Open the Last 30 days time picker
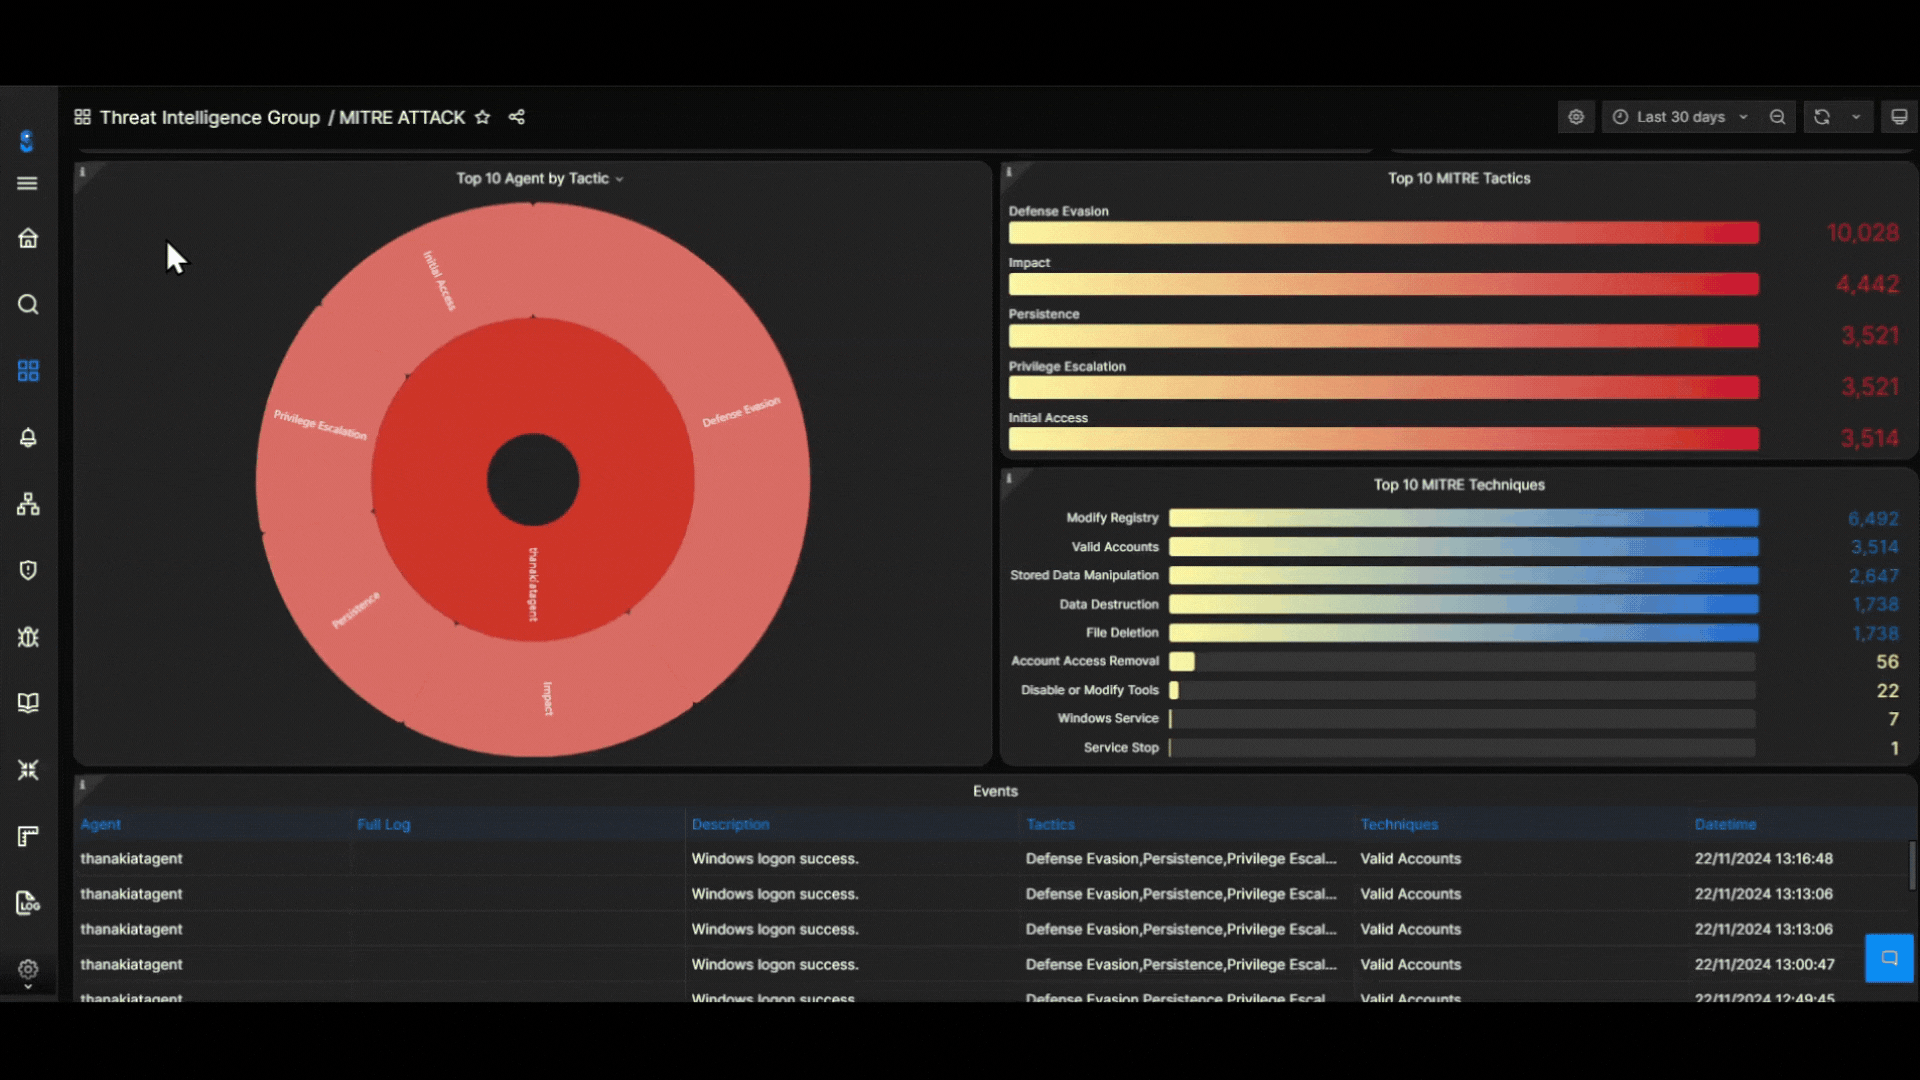Viewport: 1920px width, 1080px height. (1680, 117)
